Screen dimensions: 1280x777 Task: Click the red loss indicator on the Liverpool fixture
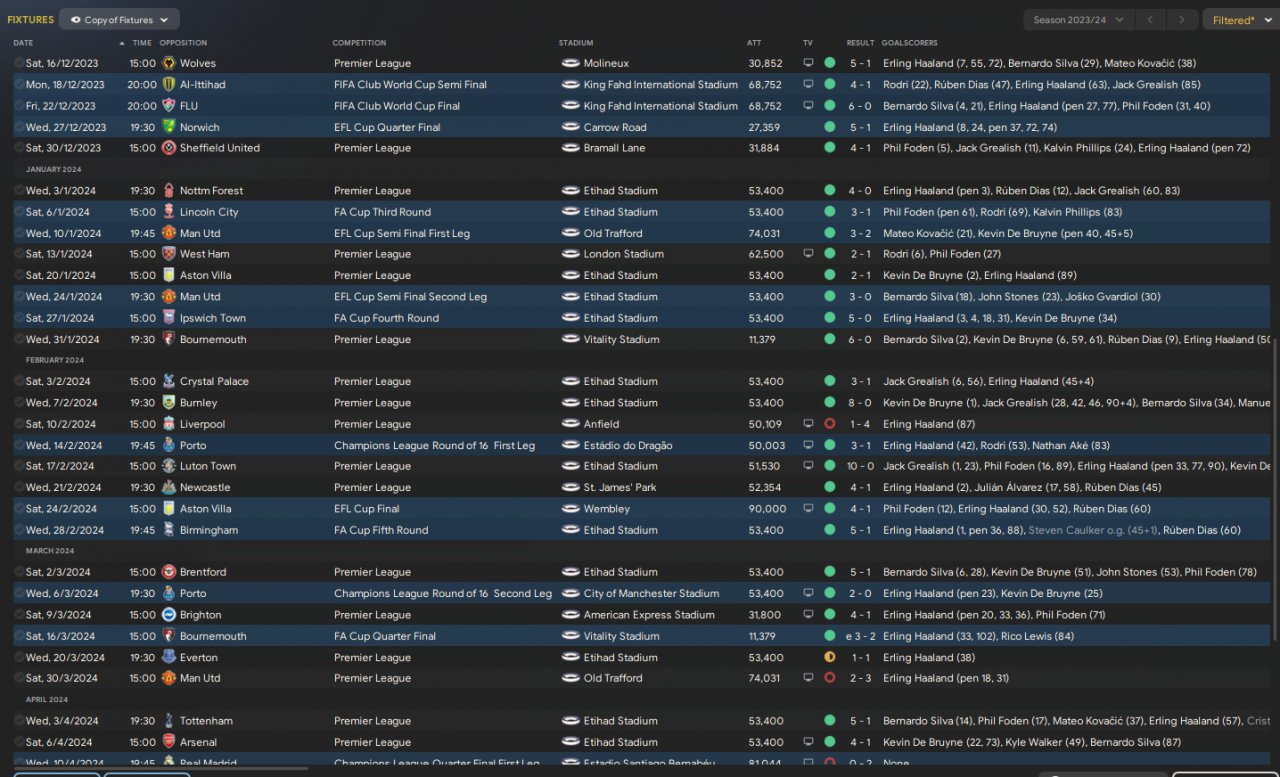pos(829,424)
